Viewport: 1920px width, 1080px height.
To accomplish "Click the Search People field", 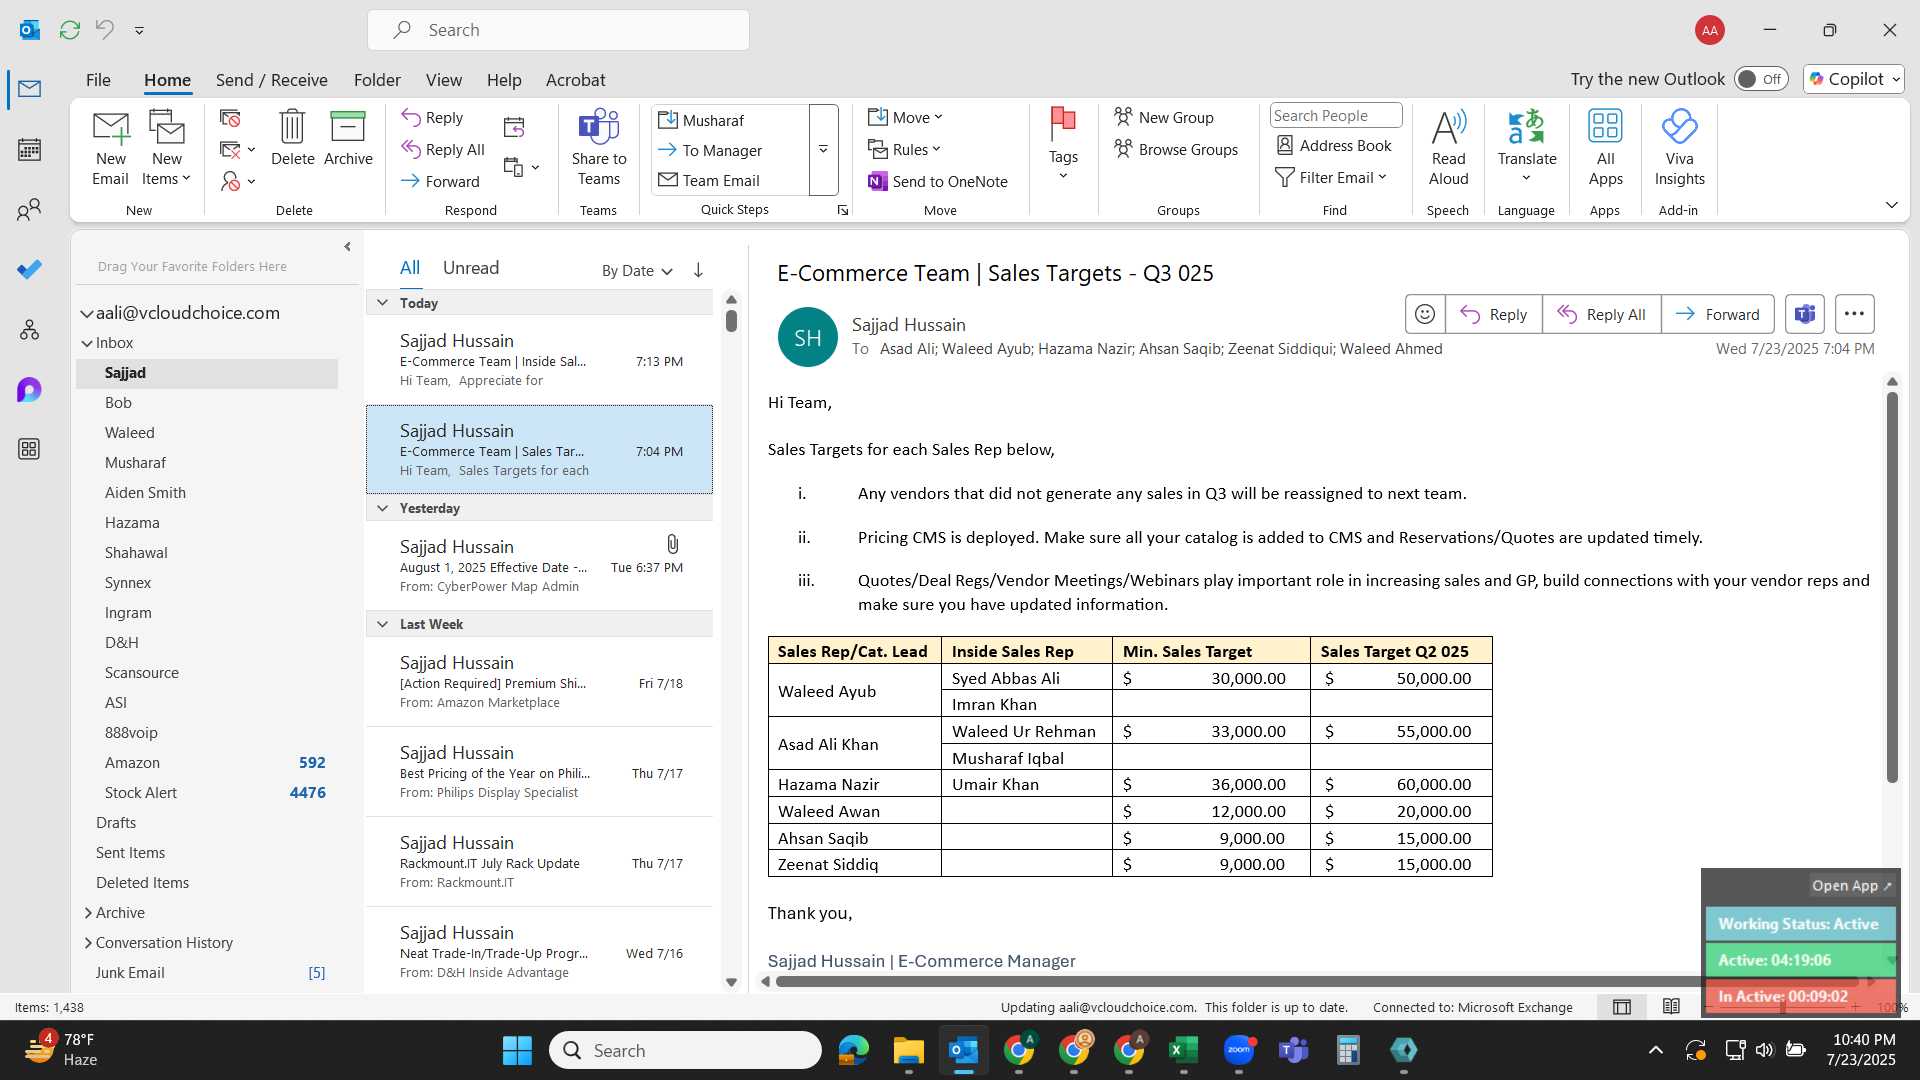I will click(x=1336, y=116).
